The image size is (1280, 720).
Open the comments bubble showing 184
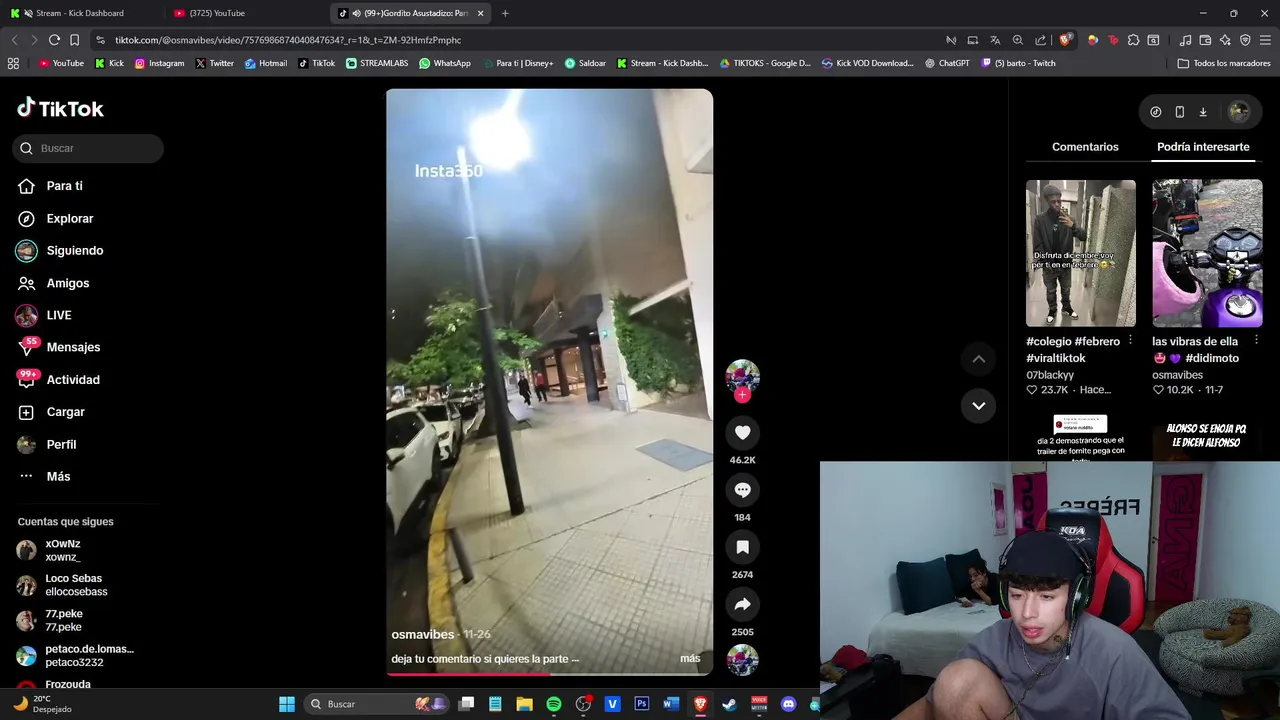[742, 490]
